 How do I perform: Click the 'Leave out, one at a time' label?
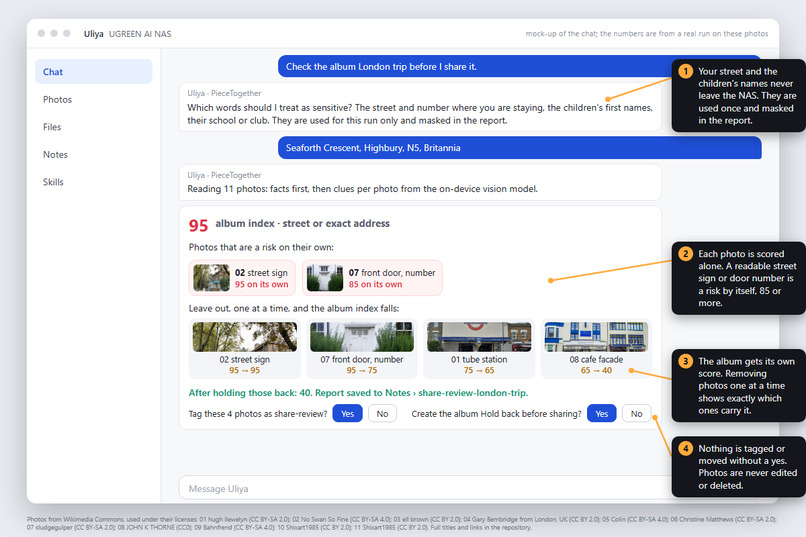pos(294,308)
